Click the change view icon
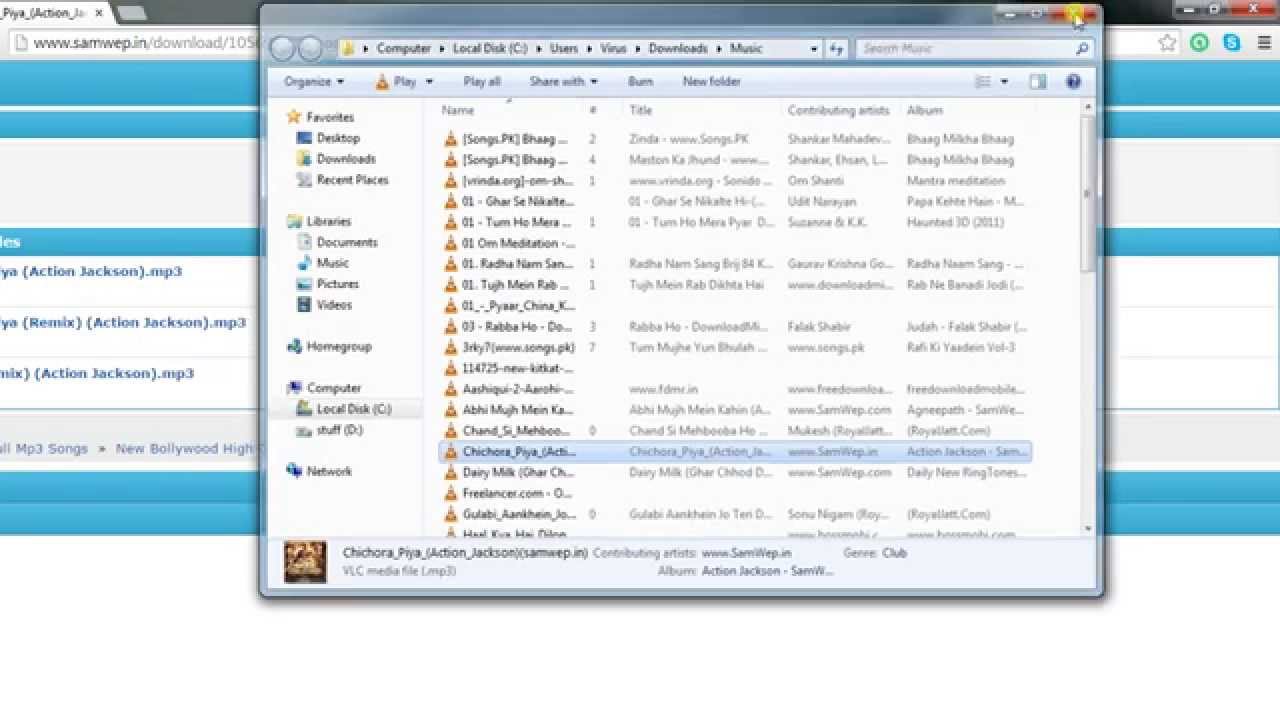The width and height of the screenshot is (1280, 720). coord(983,82)
